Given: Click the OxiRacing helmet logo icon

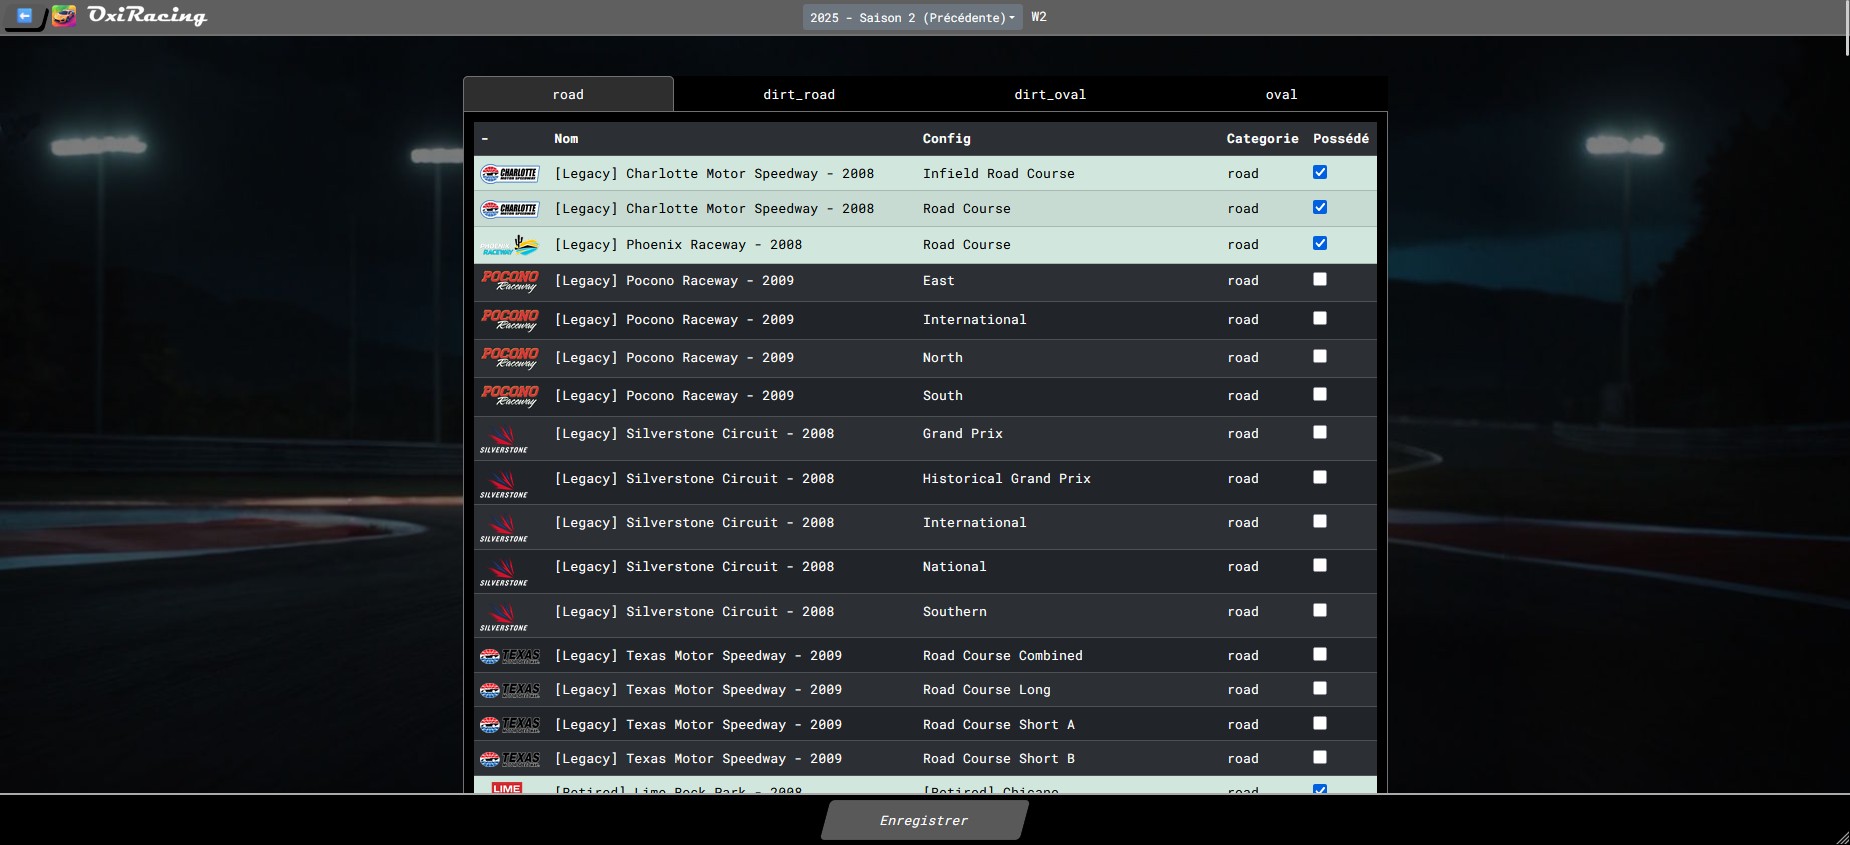Looking at the screenshot, I should tap(64, 16).
